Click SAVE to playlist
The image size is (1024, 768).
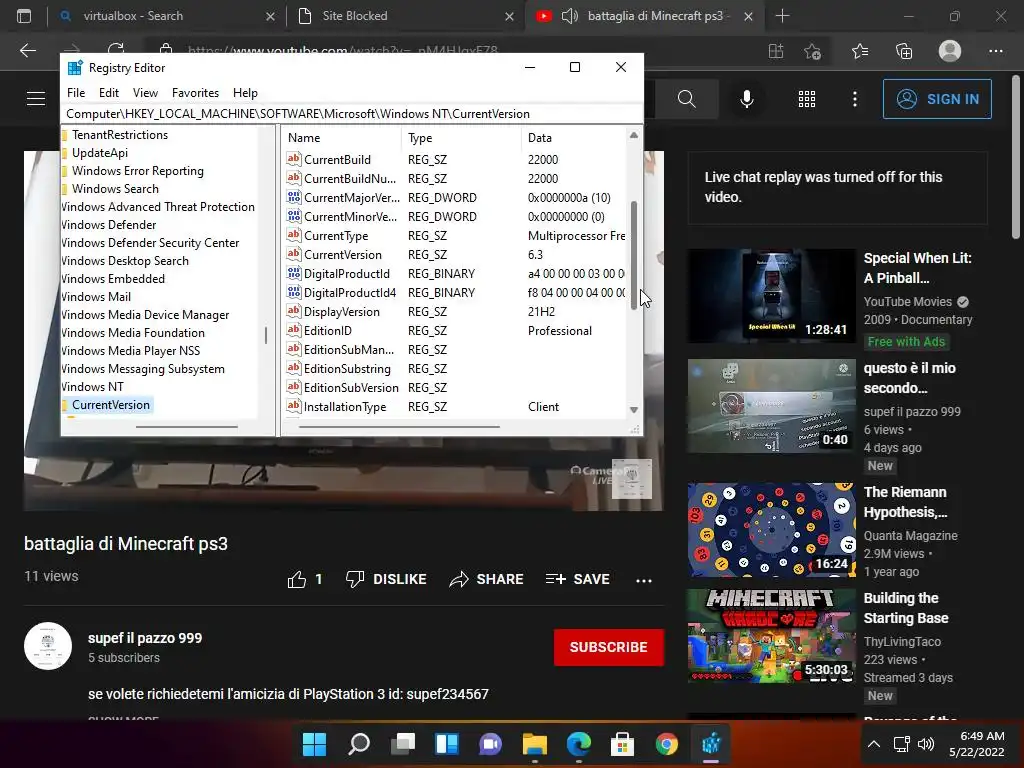[578, 579]
